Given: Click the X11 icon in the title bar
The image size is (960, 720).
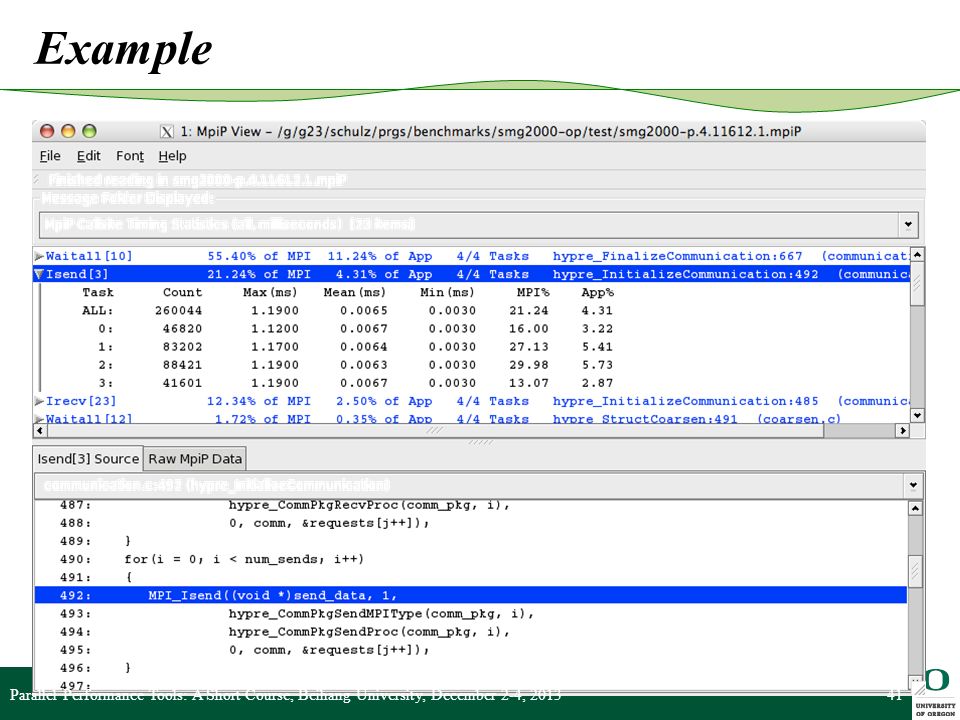Looking at the screenshot, I should pos(167,132).
